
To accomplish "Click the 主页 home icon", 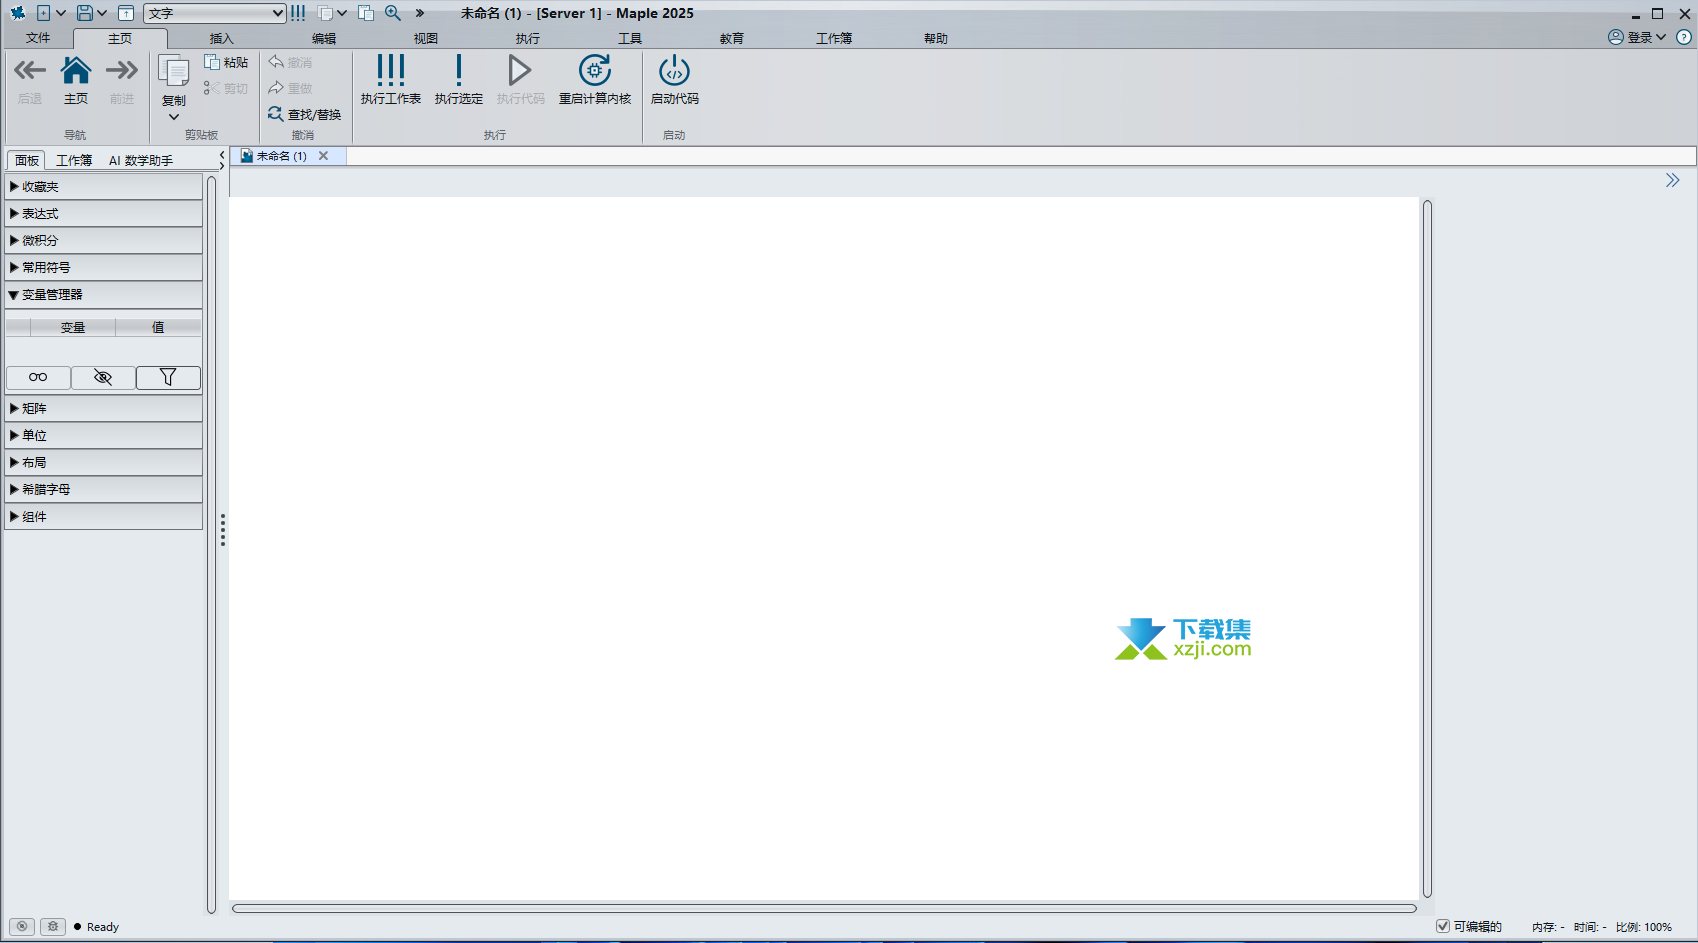I will coord(76,70).
